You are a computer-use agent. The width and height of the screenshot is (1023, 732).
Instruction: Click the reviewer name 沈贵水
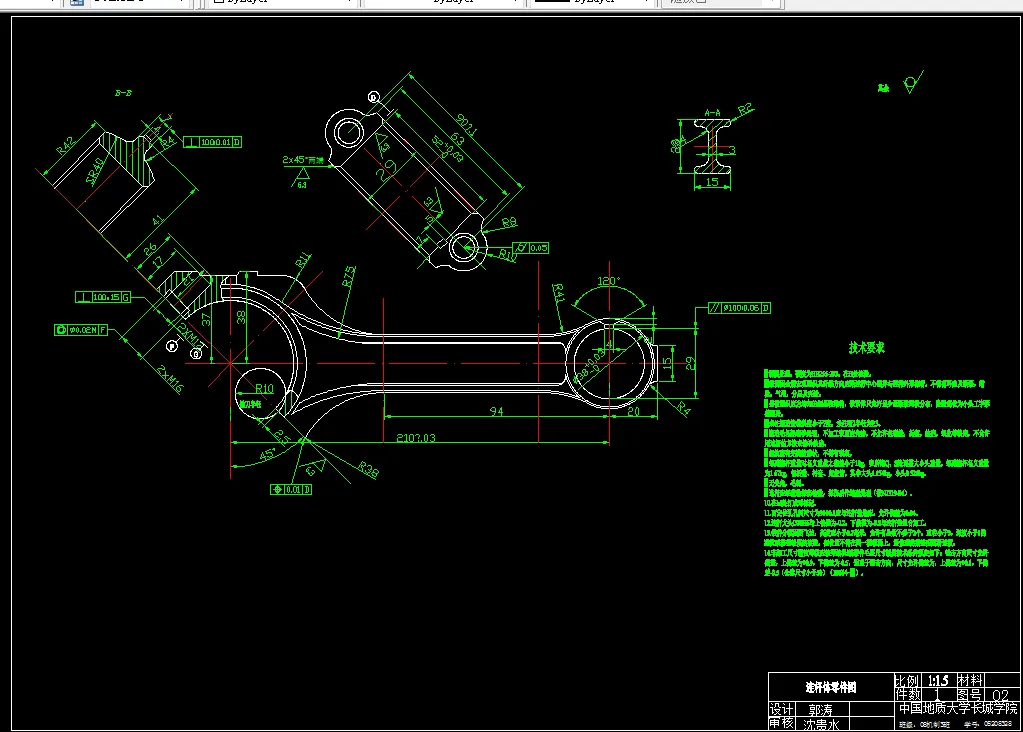click(821, 724)
